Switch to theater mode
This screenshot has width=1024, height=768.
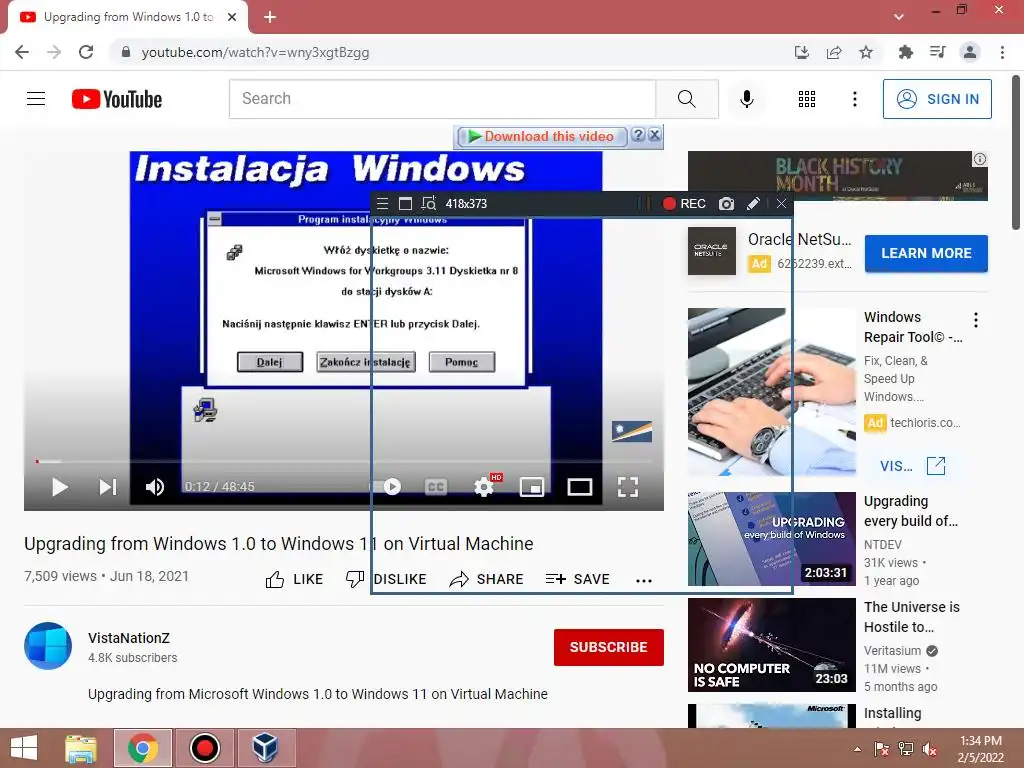pyautogui.click(x=580, y=487)
